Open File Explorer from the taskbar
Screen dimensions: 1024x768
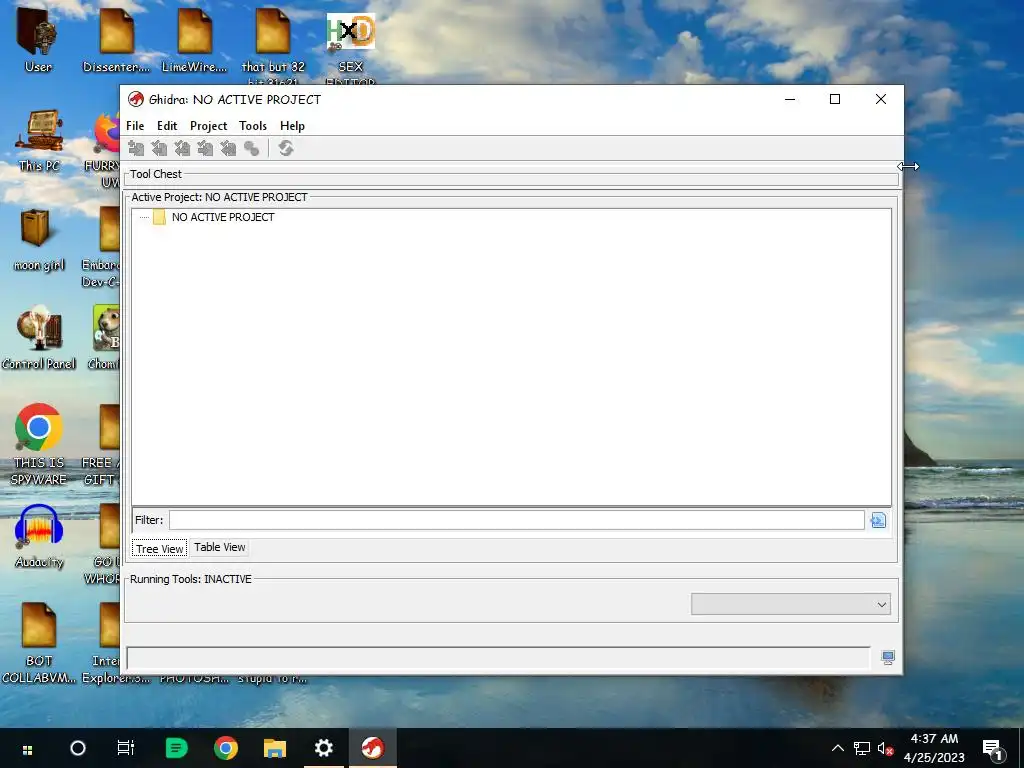[275, 748]
